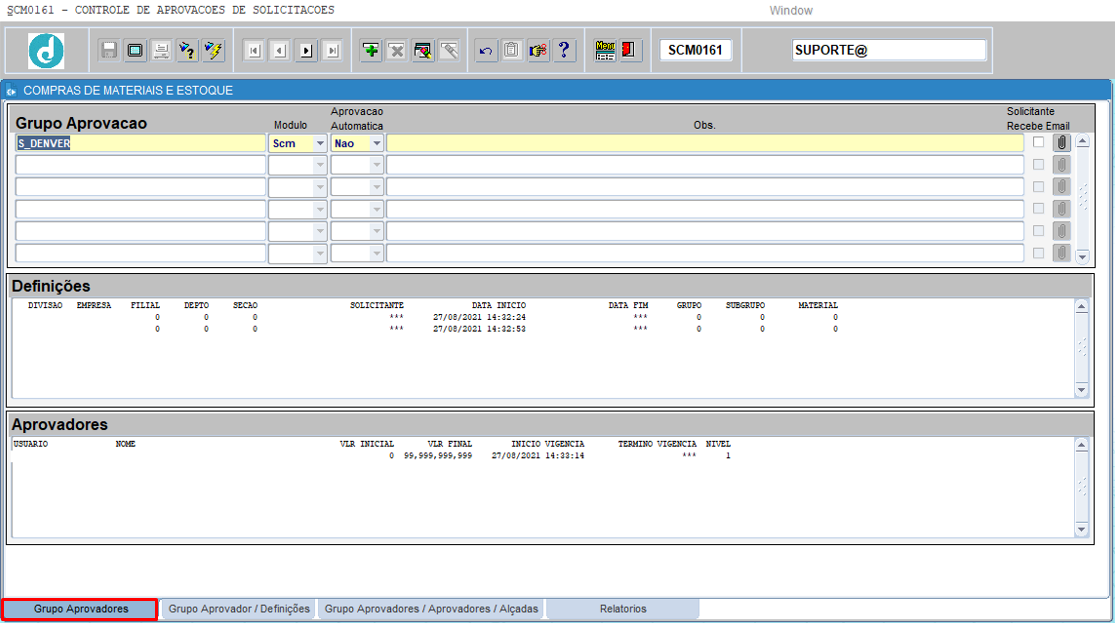This screenshot has height=623, width=1115.
Task: Open the Modulo dropdown in the third row
Action: pos(320,187)
